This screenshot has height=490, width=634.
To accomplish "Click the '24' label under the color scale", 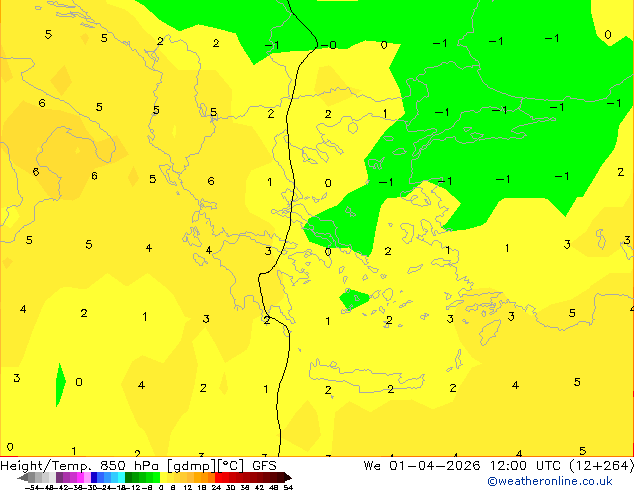I will click(216, 487).
